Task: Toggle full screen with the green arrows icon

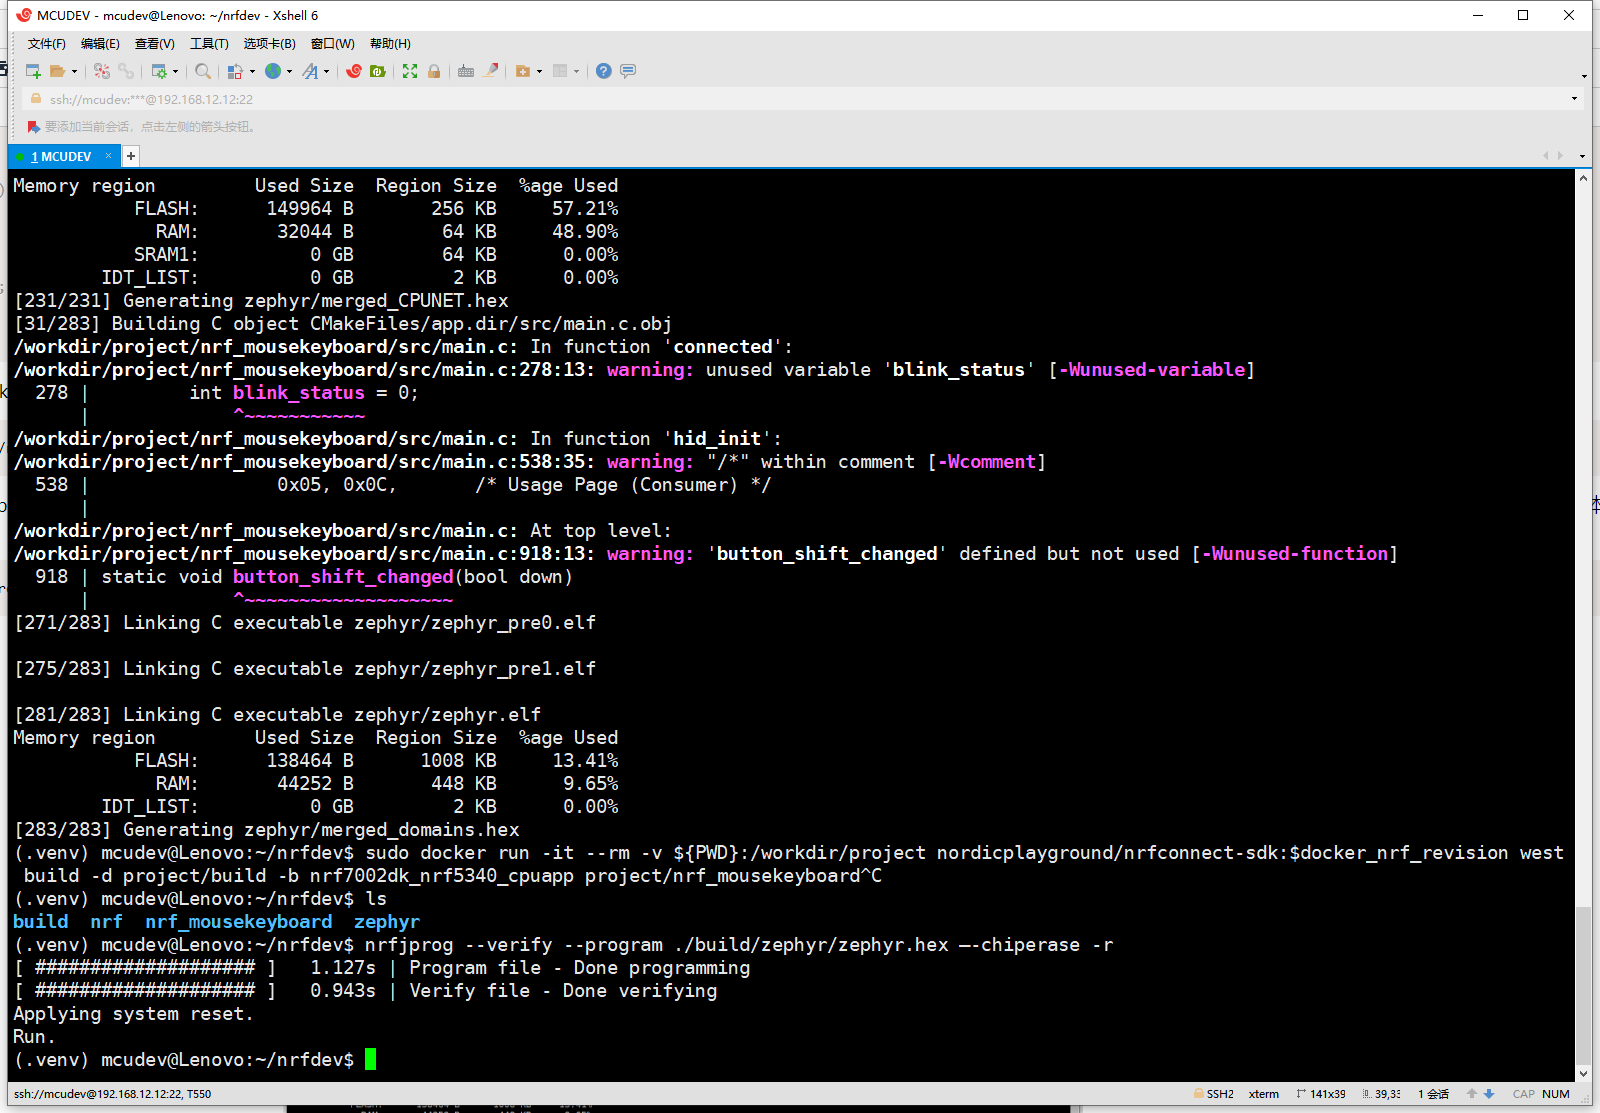Action: (410, 71)
